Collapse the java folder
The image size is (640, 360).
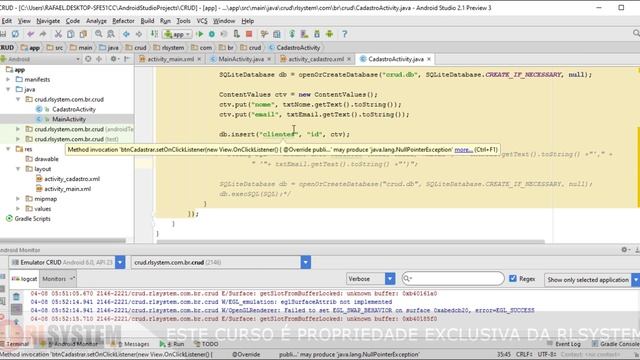(8, 89)
